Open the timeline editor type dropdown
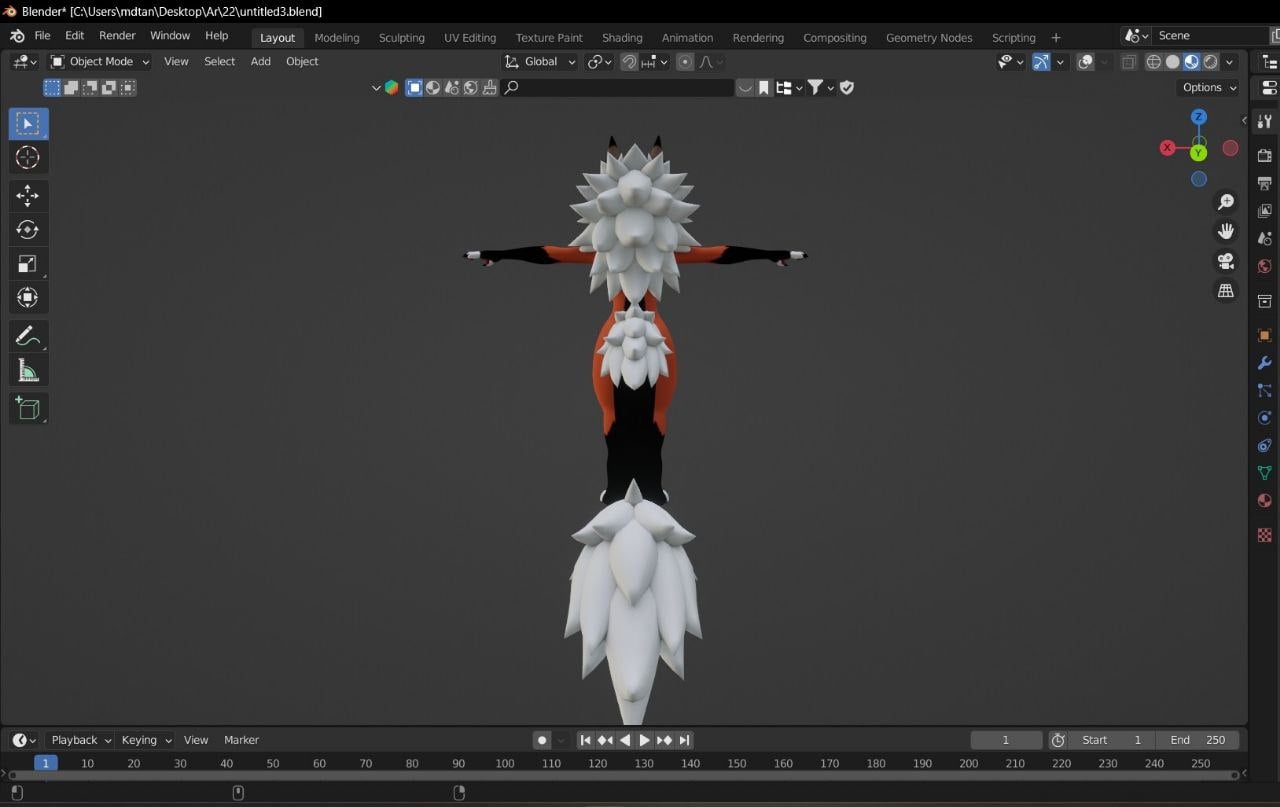Image resolution: width=1280 pixels, height=807 pixels. coord(24,740)
